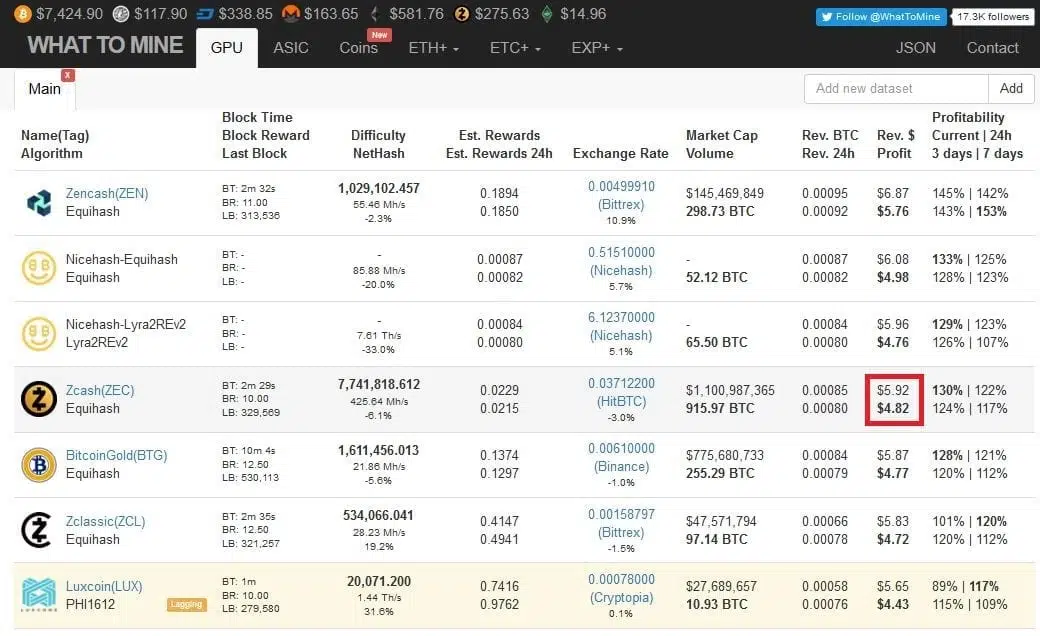The height and width of the screenshot is (636, 1040).
Task: Click the Add button next to dataset field
Action: pos(1011,88)
